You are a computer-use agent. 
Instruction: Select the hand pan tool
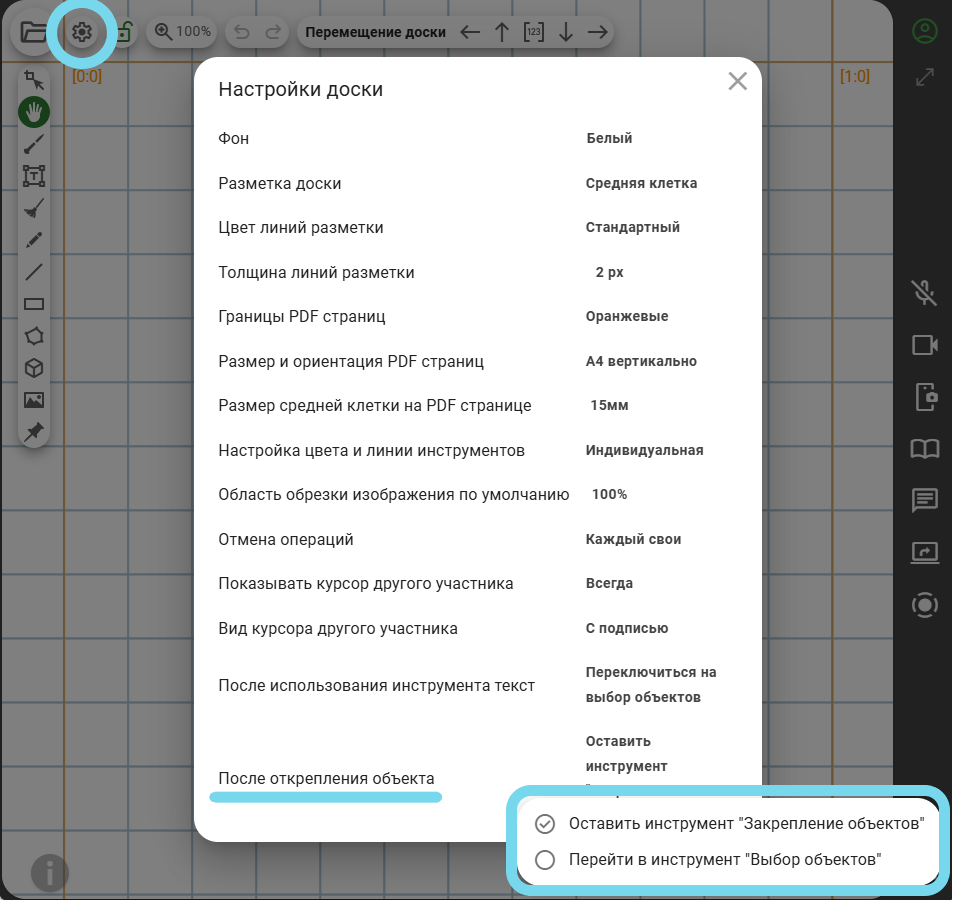34,112
